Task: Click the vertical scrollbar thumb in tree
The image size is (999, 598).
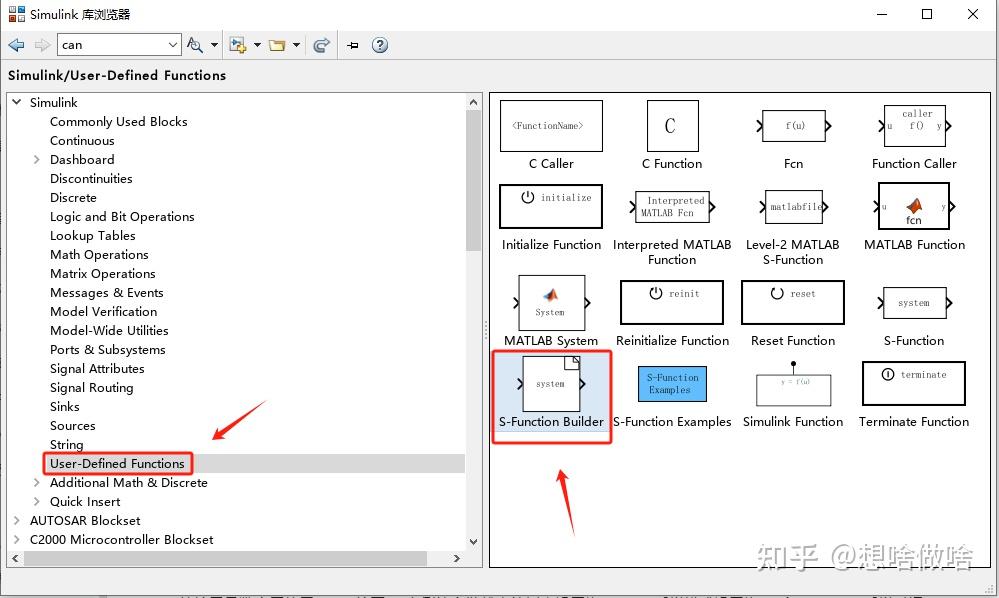Action: click(473, 180)
